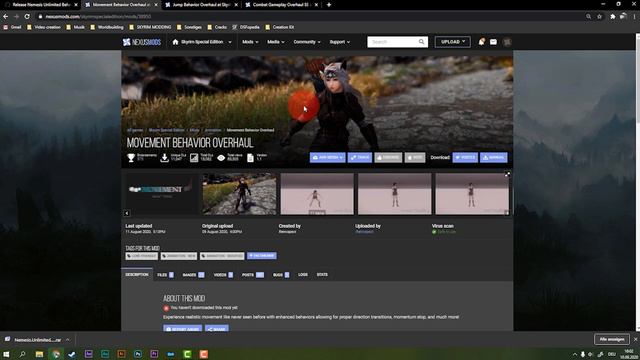Click the endorsements trophy icon
This screenshot has width=640, height=360.
pos(131,158)
